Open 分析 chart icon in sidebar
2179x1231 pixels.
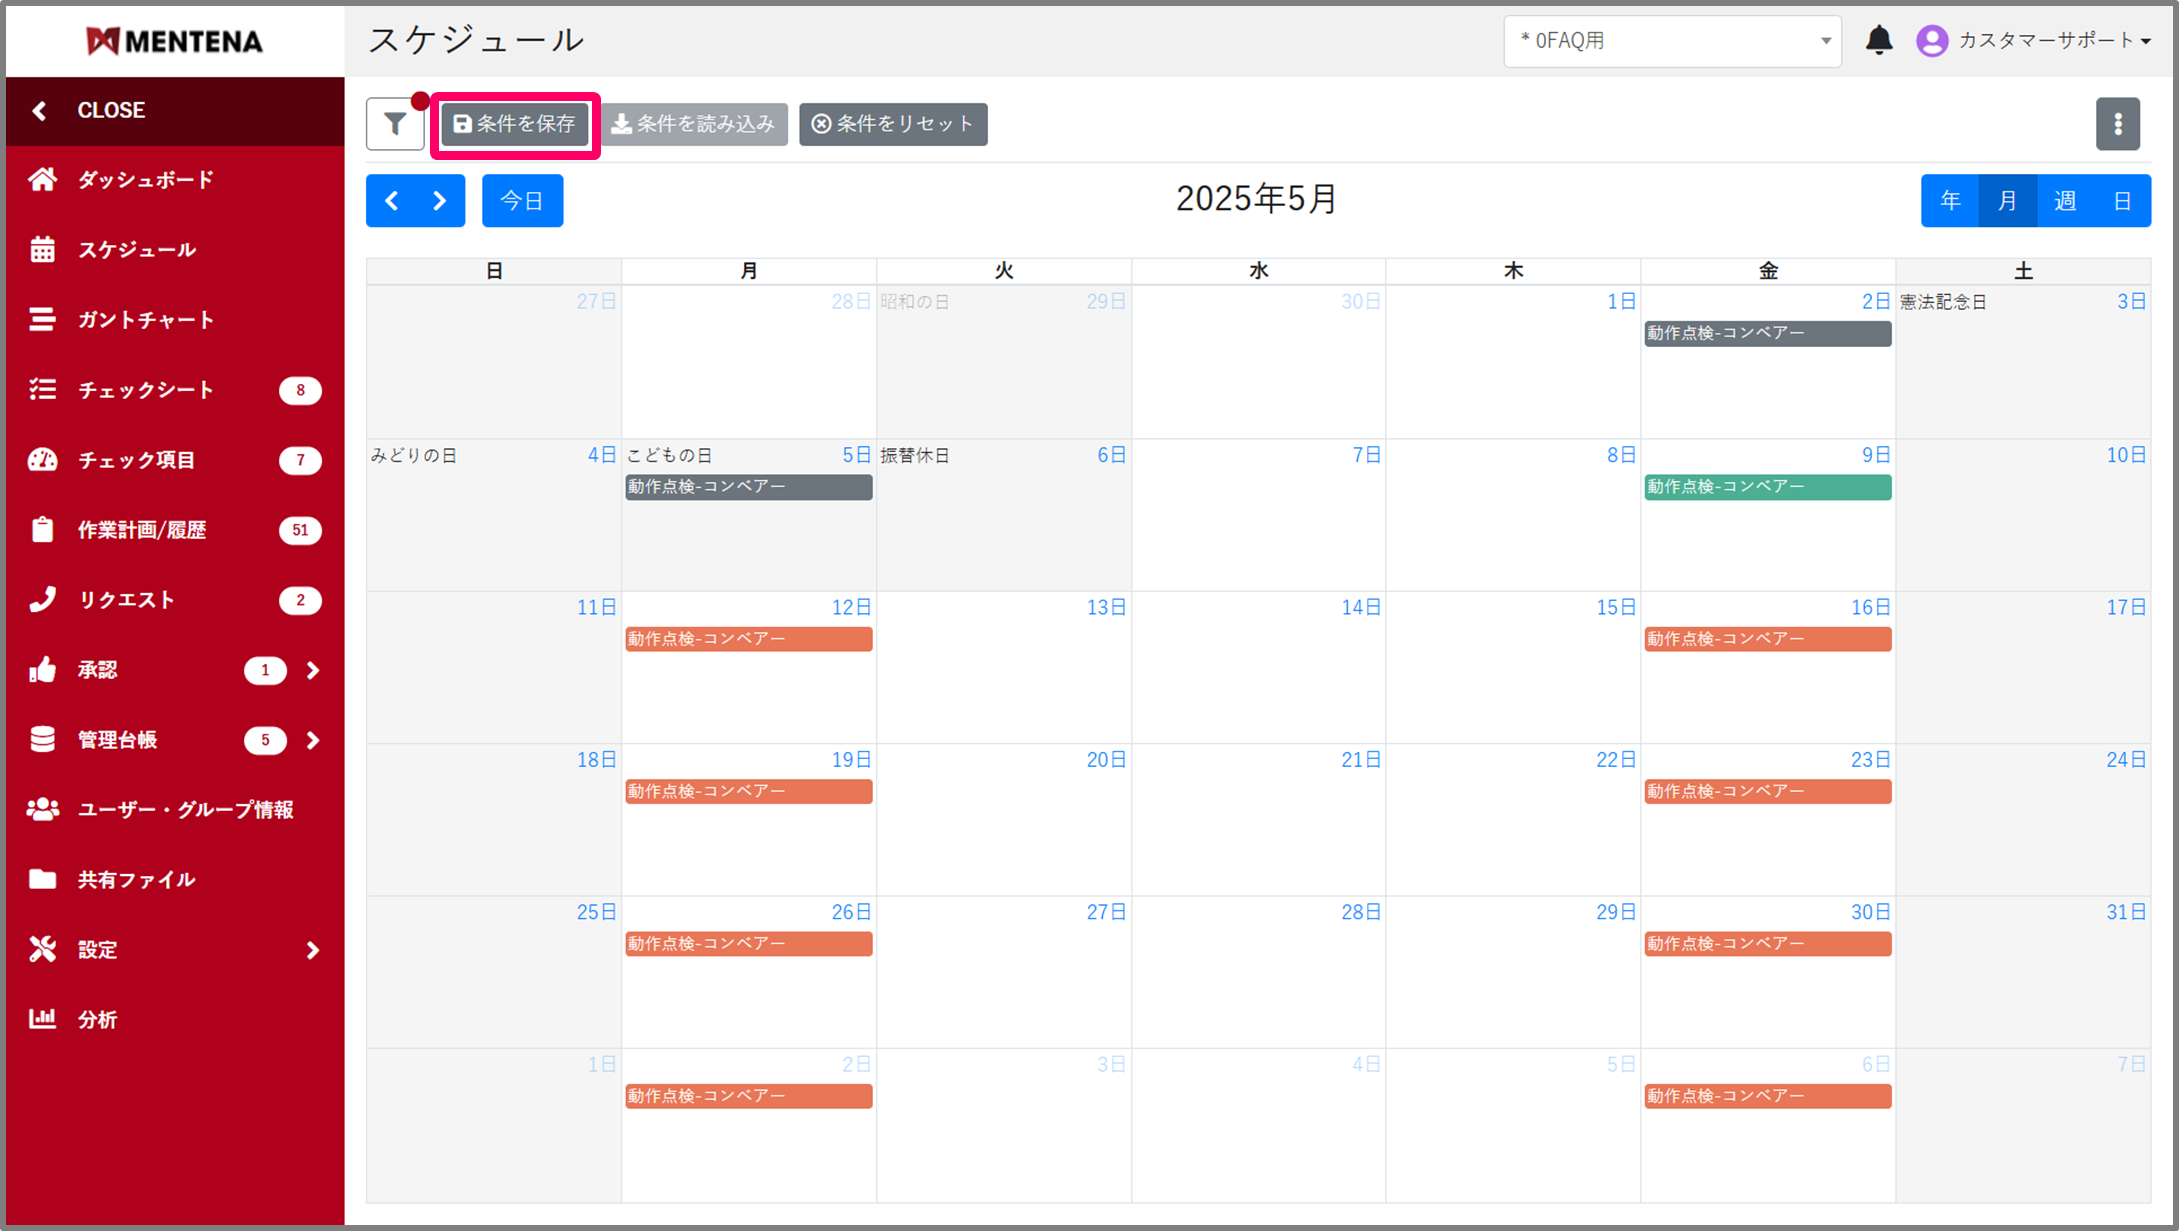[42, 1019]
